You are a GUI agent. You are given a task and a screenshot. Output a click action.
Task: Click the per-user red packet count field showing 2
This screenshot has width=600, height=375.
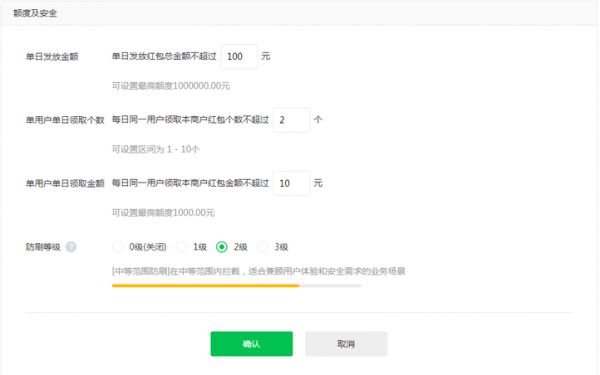pyautogui.click(x=291, y=120)
